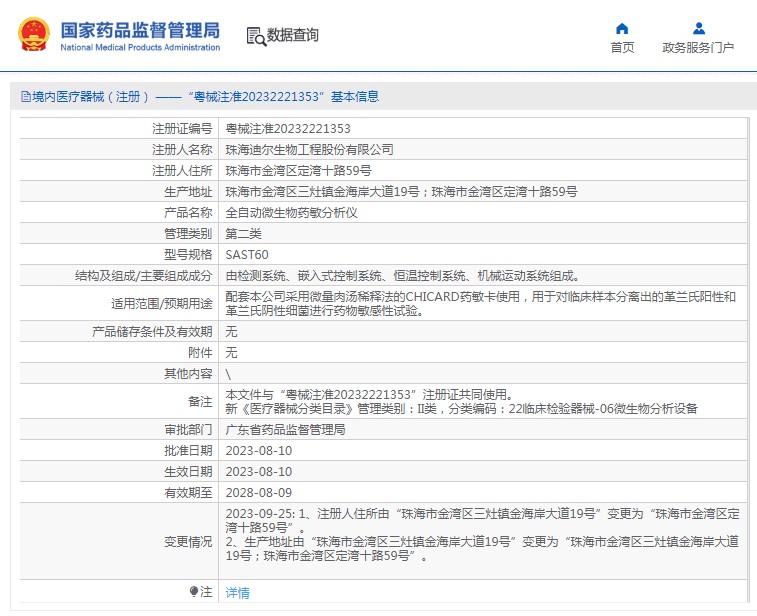The height and width of the screenshot is (616, 757).
Task: Click the 变更情况 row label
Action: (188, 541)
